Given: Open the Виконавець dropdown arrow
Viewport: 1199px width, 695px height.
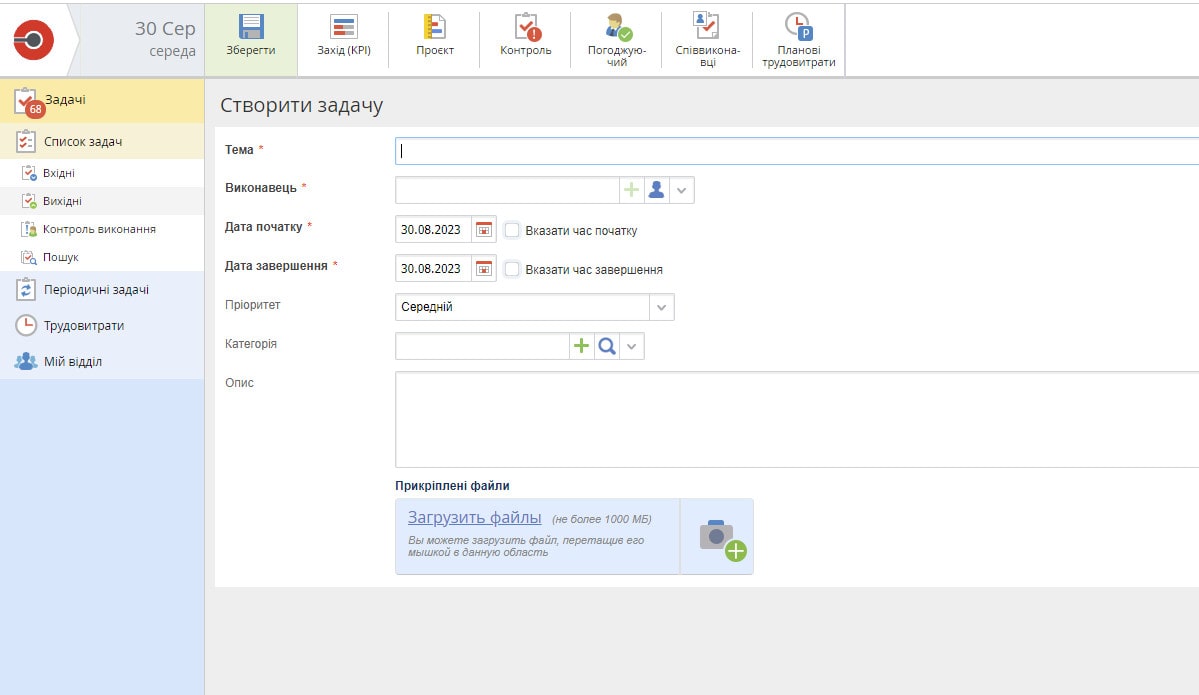Looking at the screenshot, I should click(x=682, y=190).
